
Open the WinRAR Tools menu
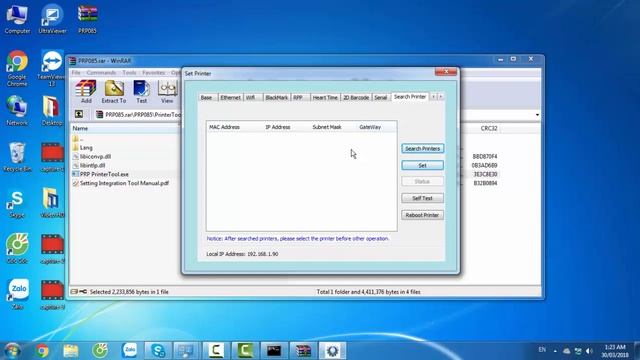point(129,73)
